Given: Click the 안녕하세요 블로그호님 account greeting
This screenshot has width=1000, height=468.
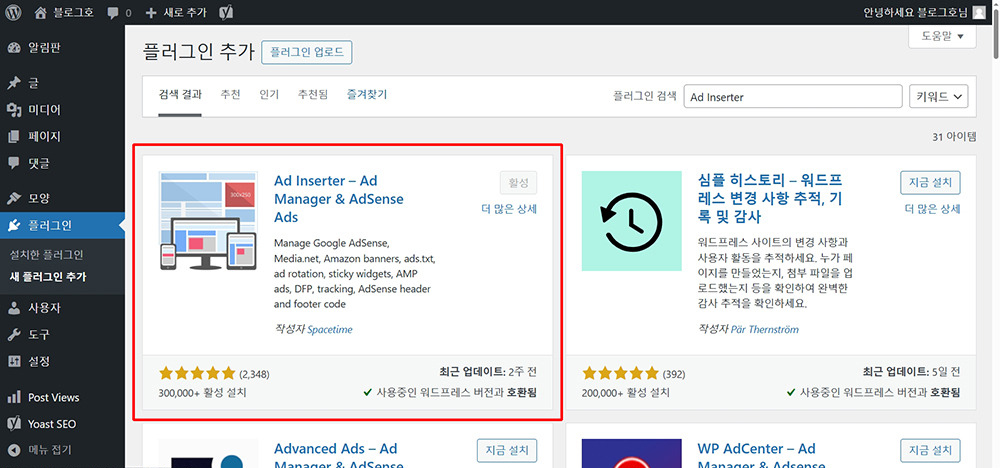Looking at the screenshot, I should point(915,12).
